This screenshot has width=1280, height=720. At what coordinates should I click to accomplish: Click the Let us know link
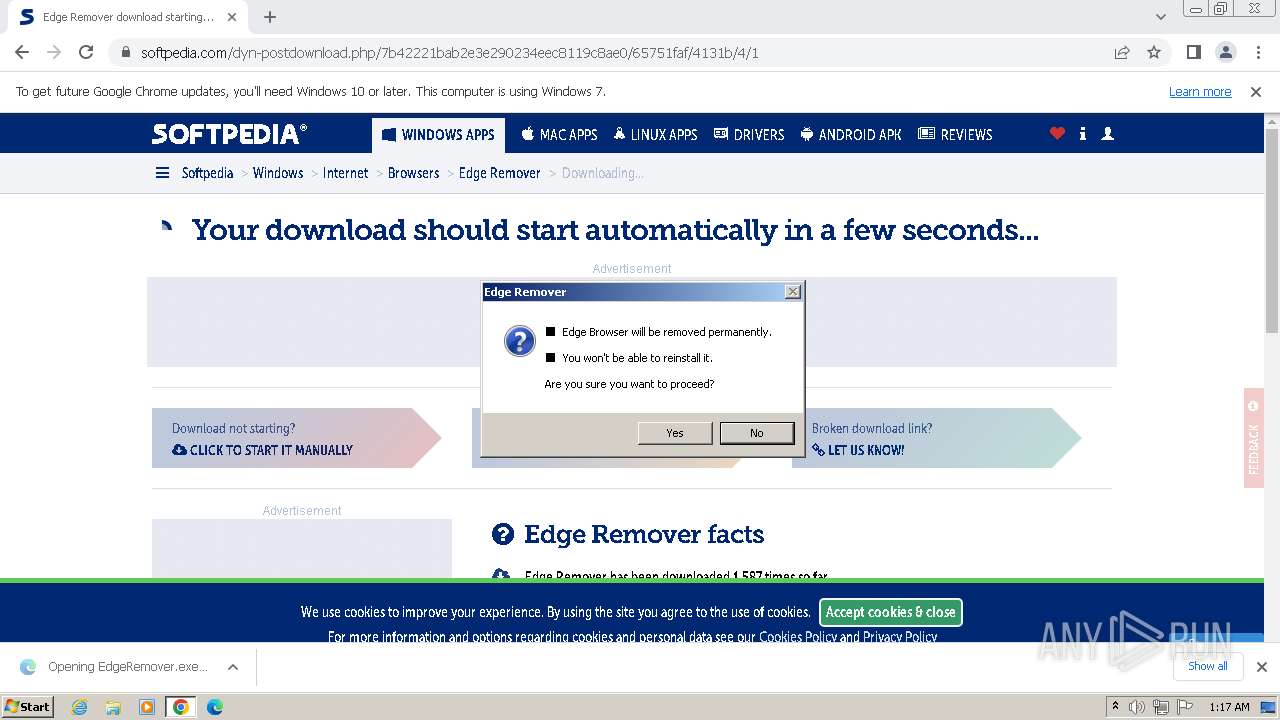point(858,450)
